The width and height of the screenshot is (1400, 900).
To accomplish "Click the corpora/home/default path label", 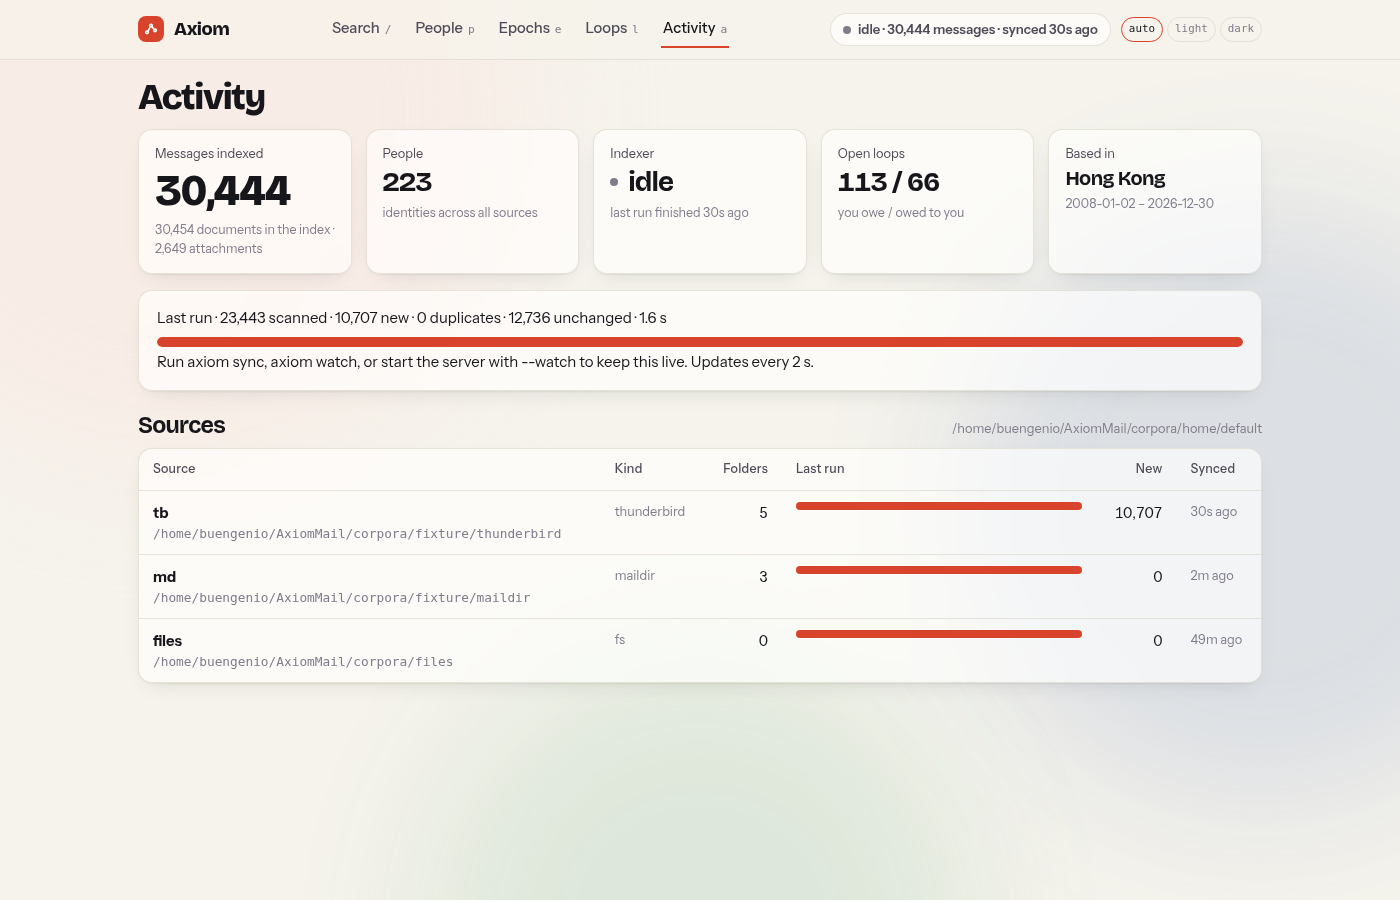I will point(1107,428).
